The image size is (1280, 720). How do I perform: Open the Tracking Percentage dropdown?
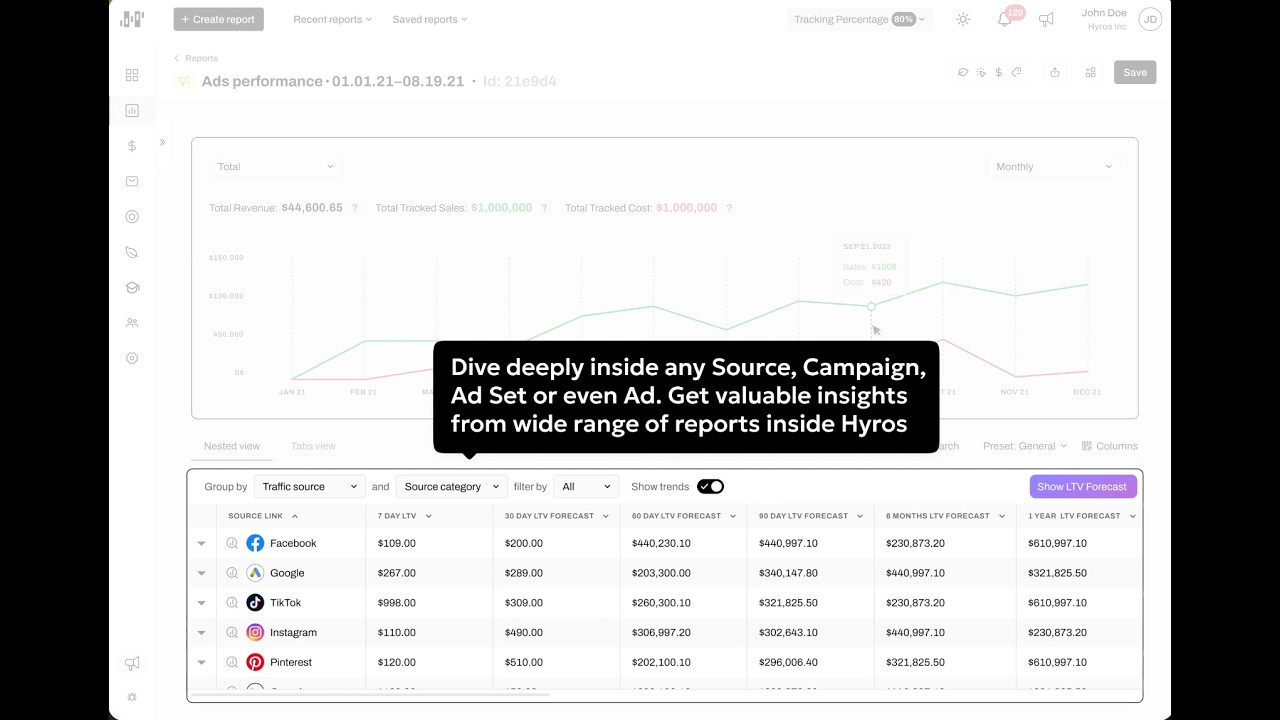859,19
